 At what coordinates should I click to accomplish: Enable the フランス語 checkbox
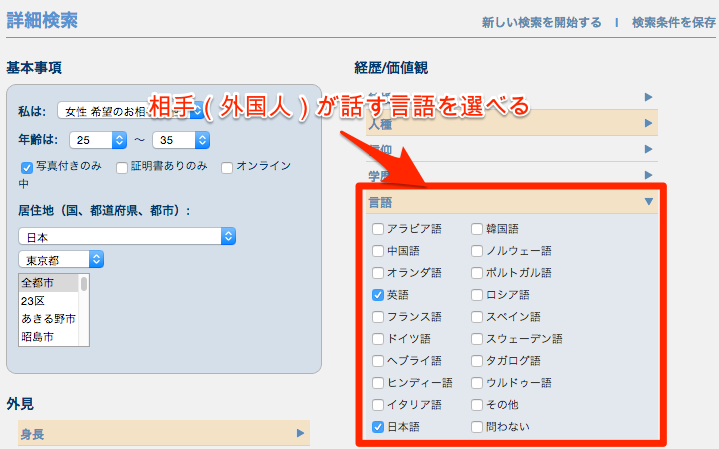(x=377, y=317)
